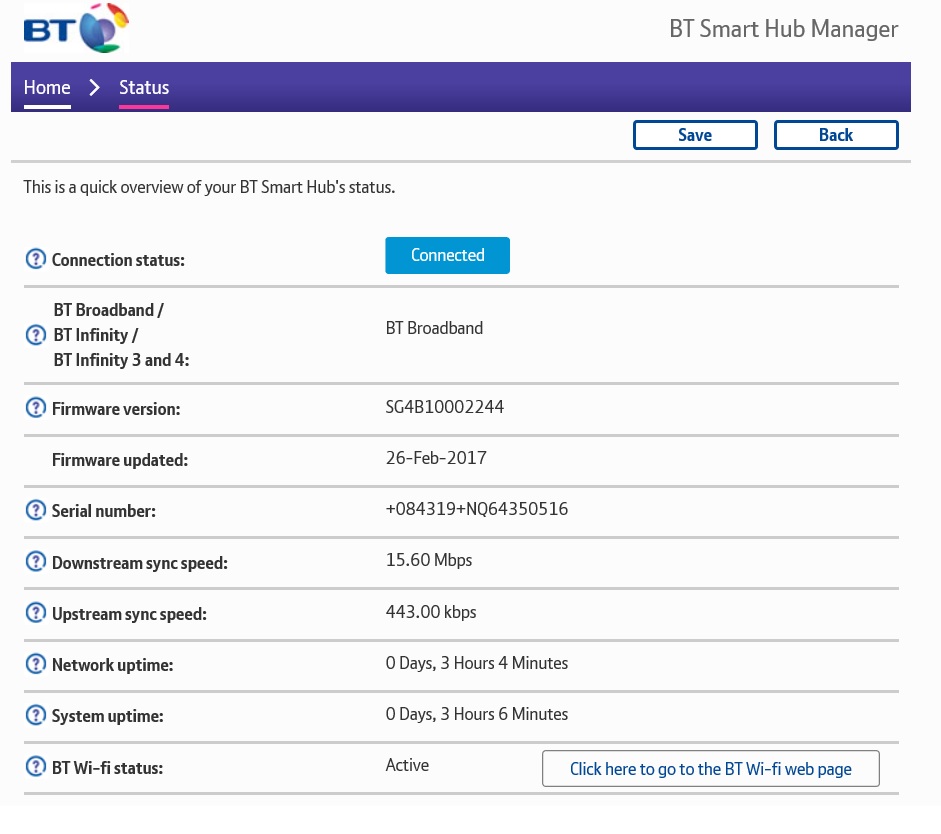Open Network uptime help icon

[35, 664]
